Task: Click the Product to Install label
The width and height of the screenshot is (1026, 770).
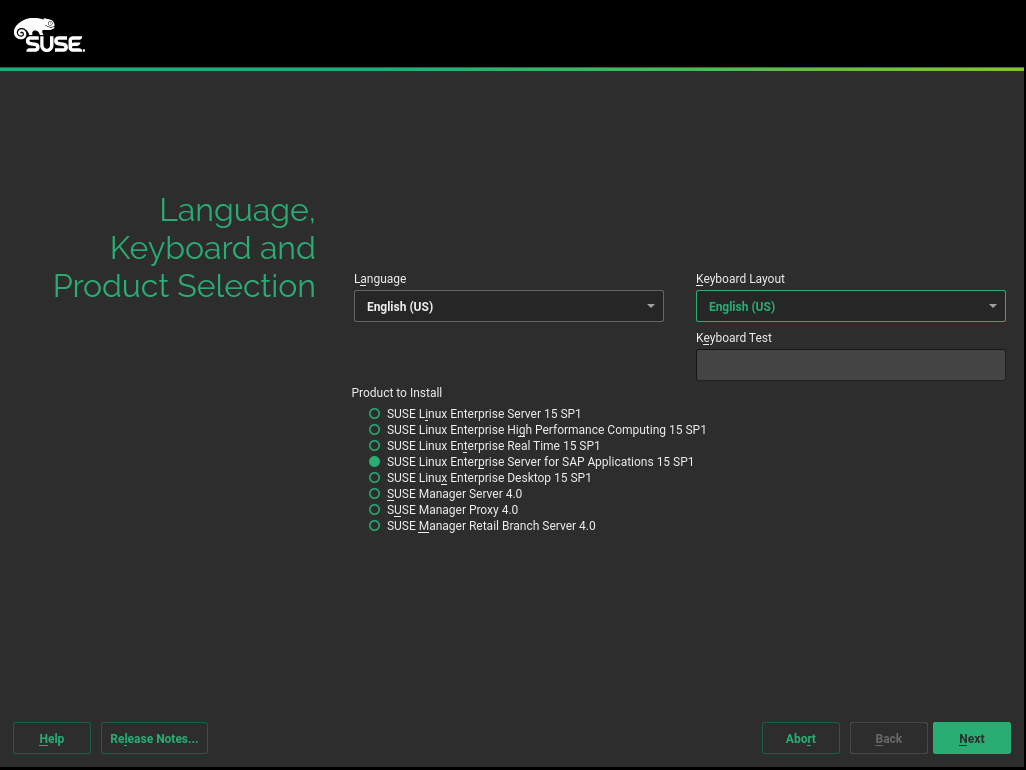Action: tap(397, 393)
